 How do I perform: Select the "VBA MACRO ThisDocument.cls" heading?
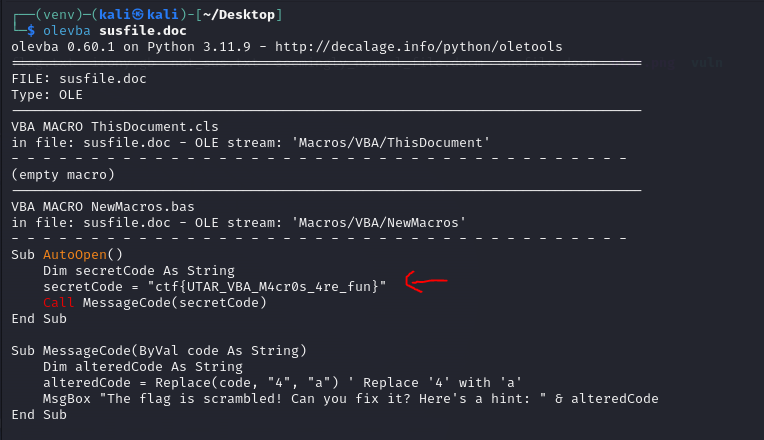click(x=114, y=127)
